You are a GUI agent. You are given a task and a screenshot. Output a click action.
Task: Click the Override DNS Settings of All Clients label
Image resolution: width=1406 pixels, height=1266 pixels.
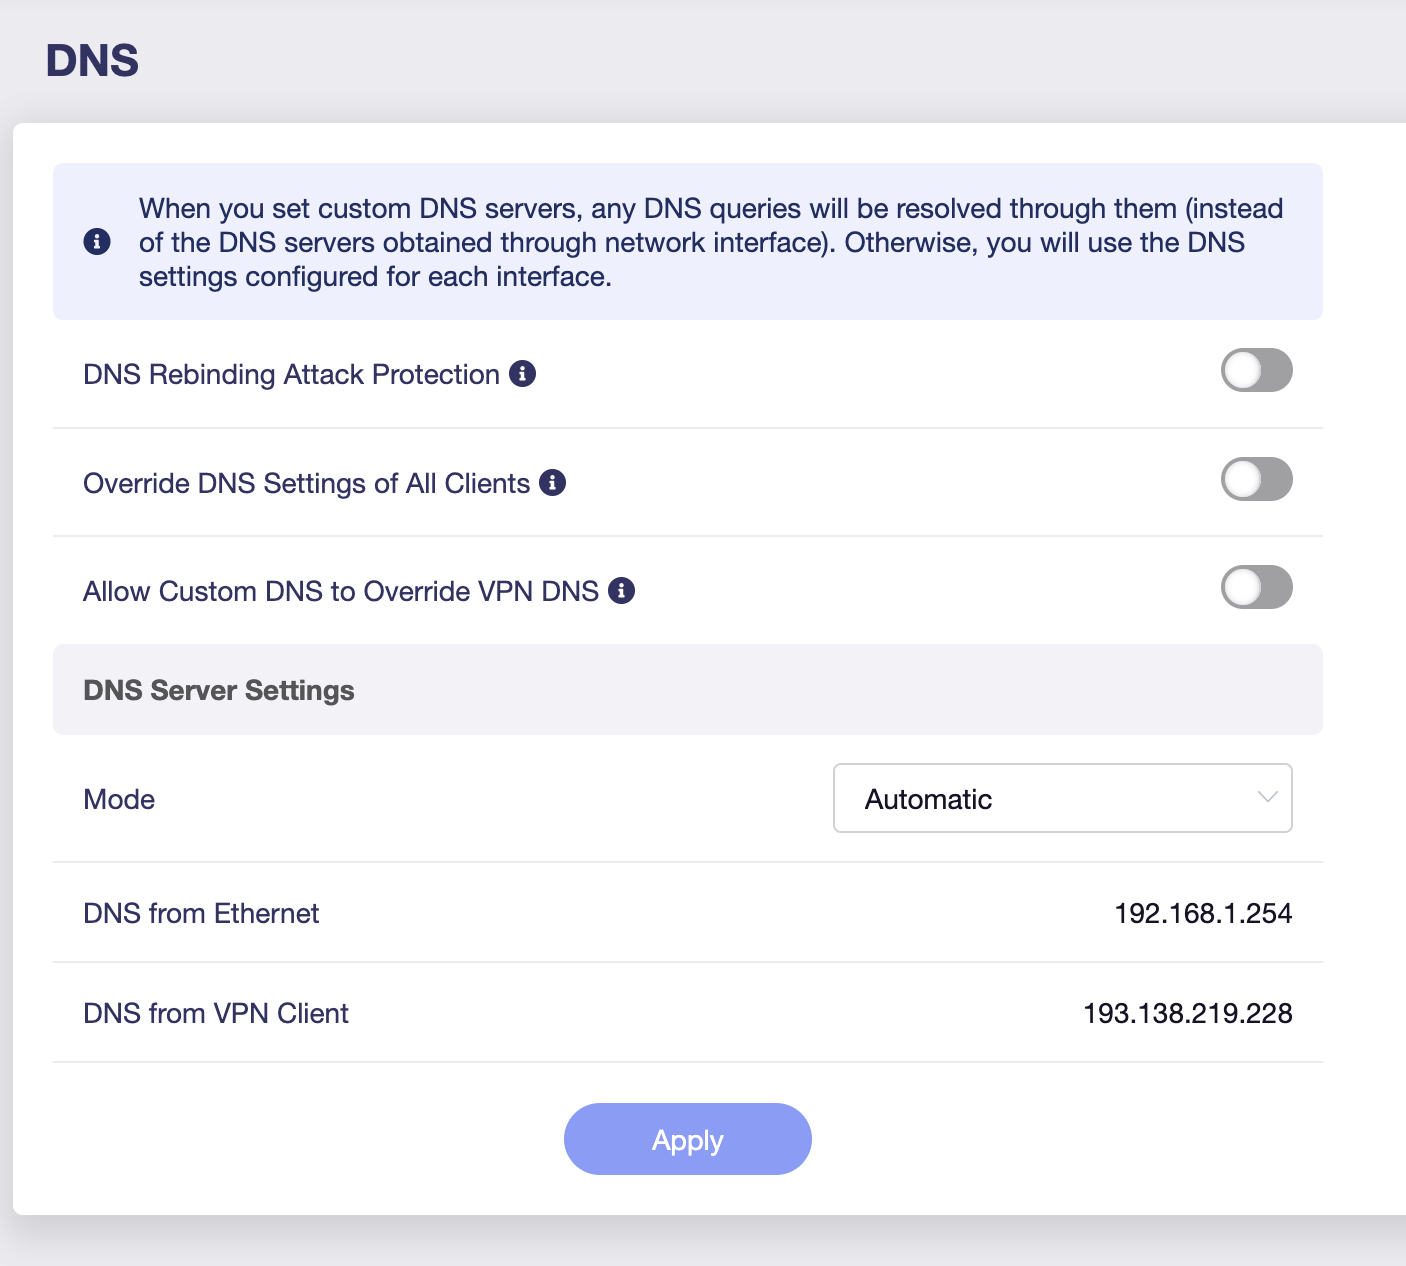[306, 483]
